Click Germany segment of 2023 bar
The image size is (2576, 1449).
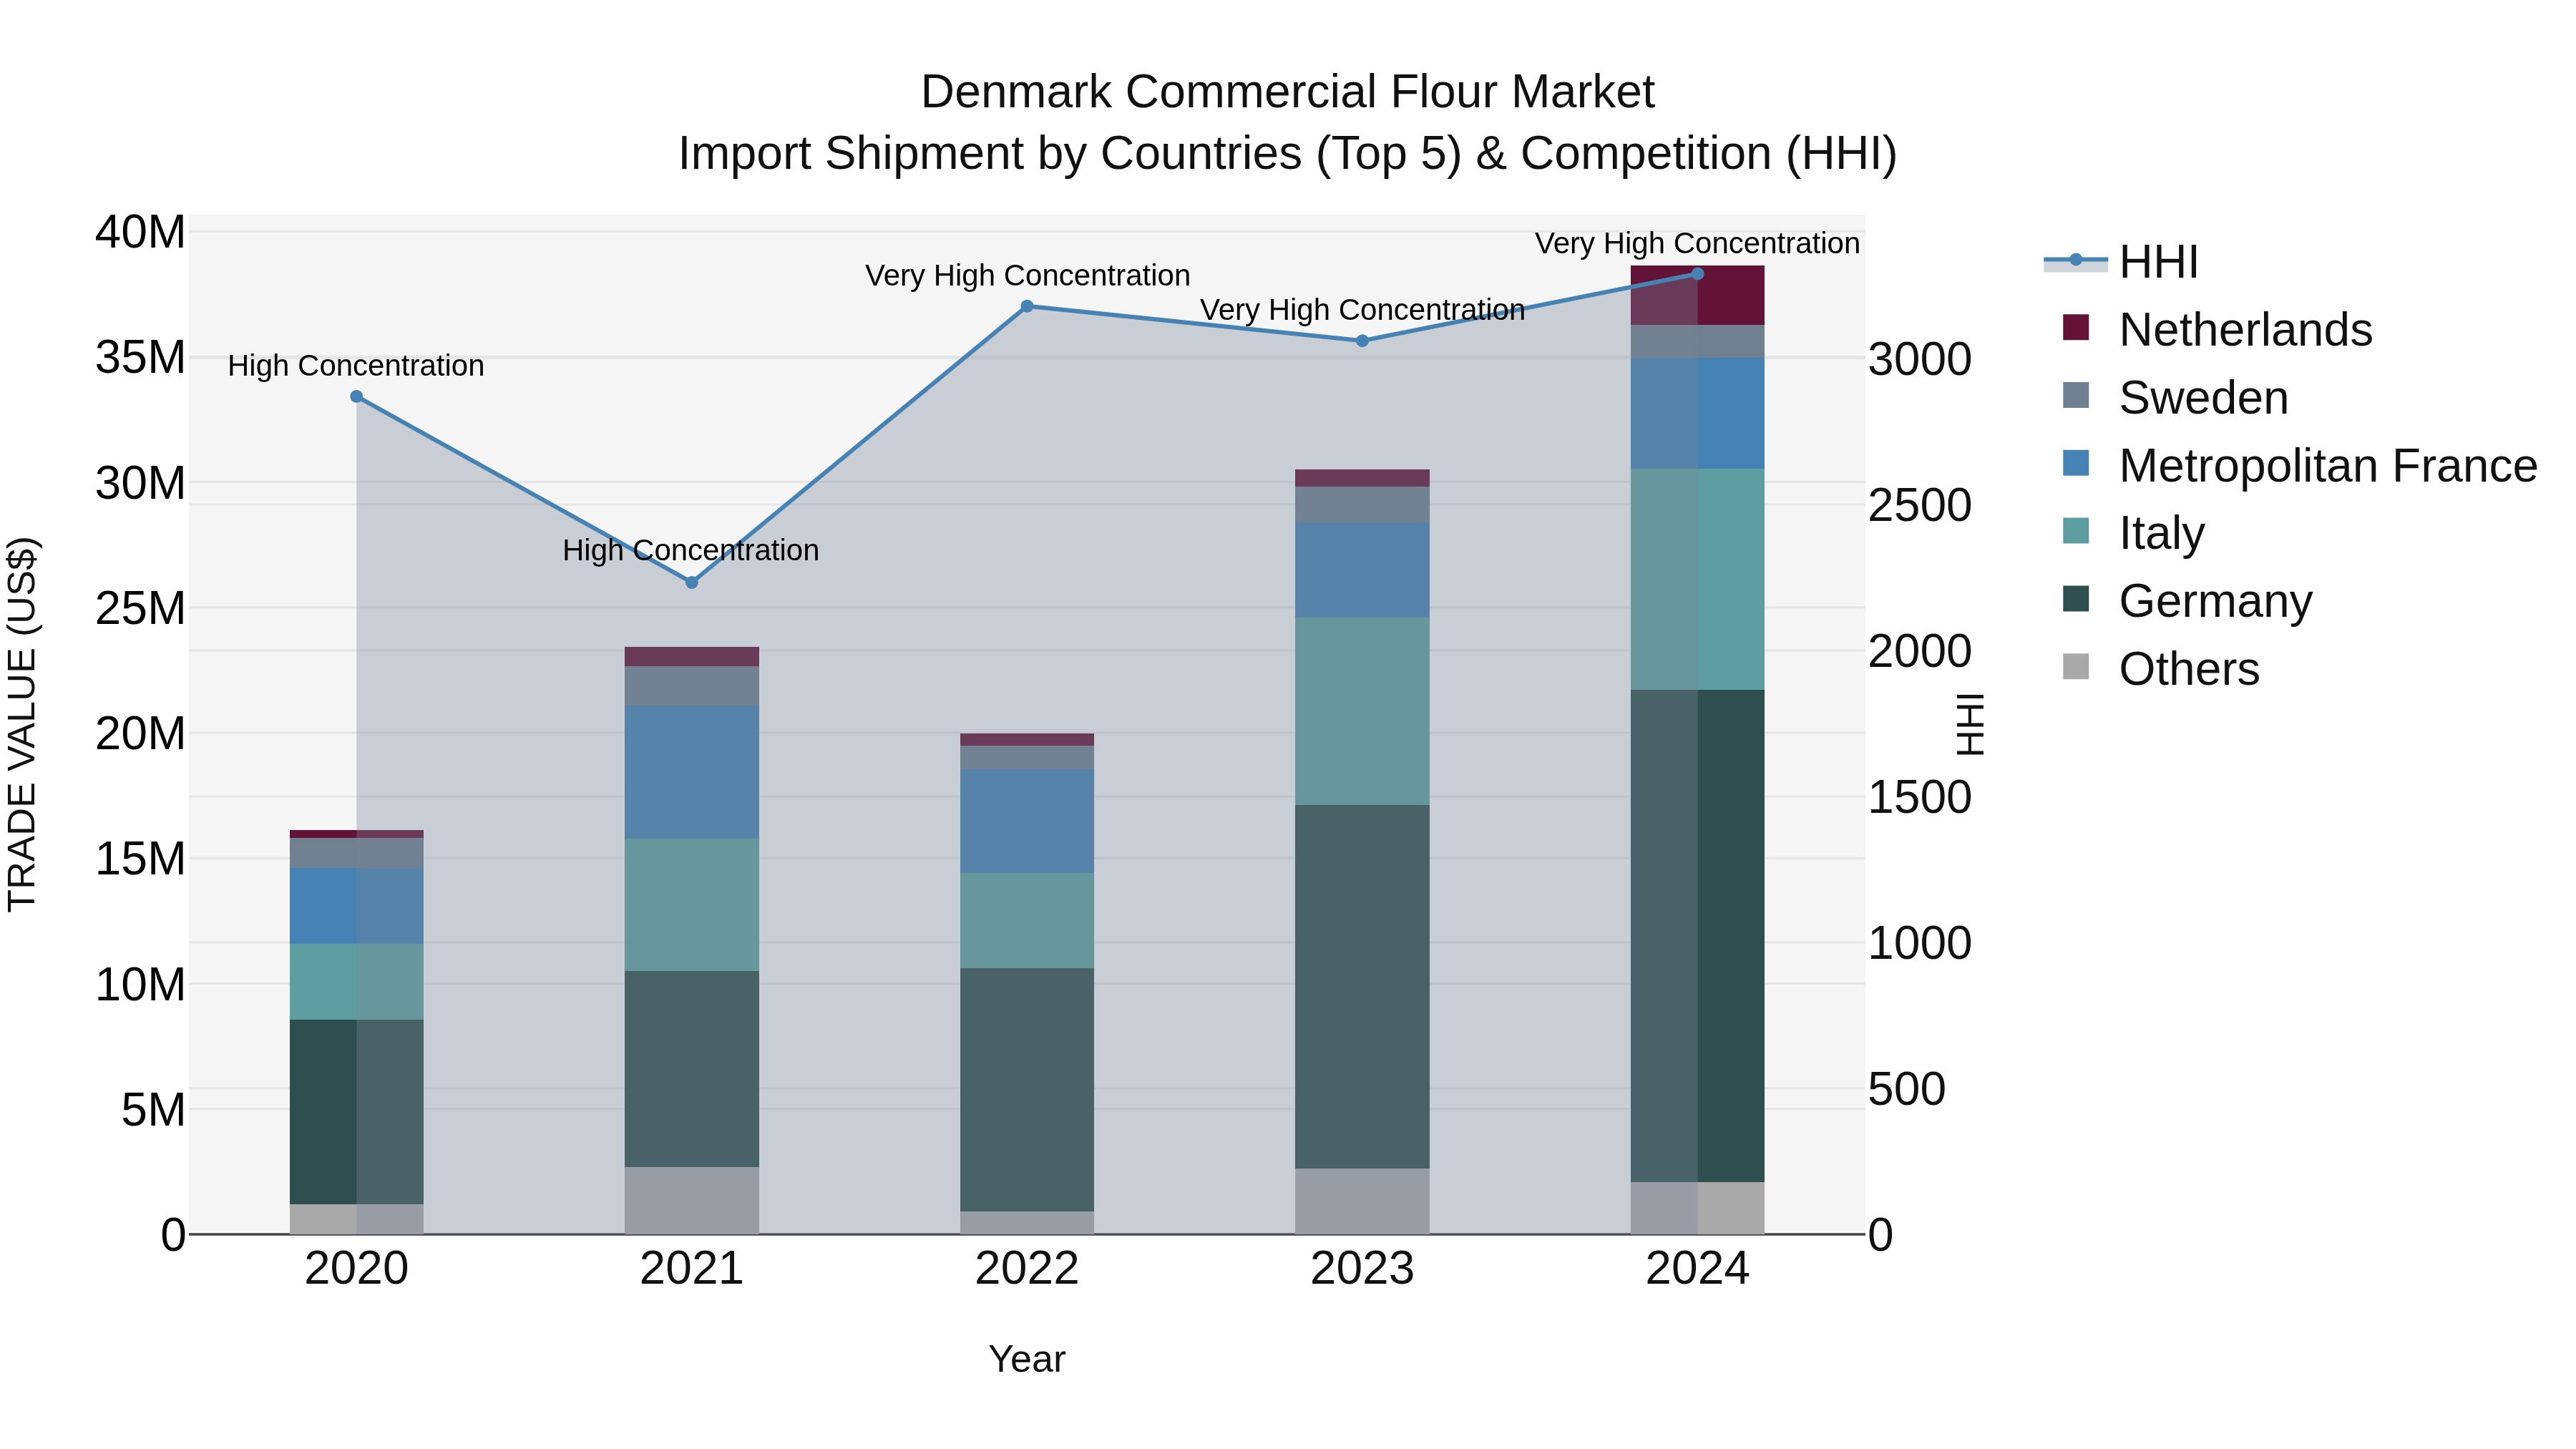pyautogui.click(x=1362, y=986)
